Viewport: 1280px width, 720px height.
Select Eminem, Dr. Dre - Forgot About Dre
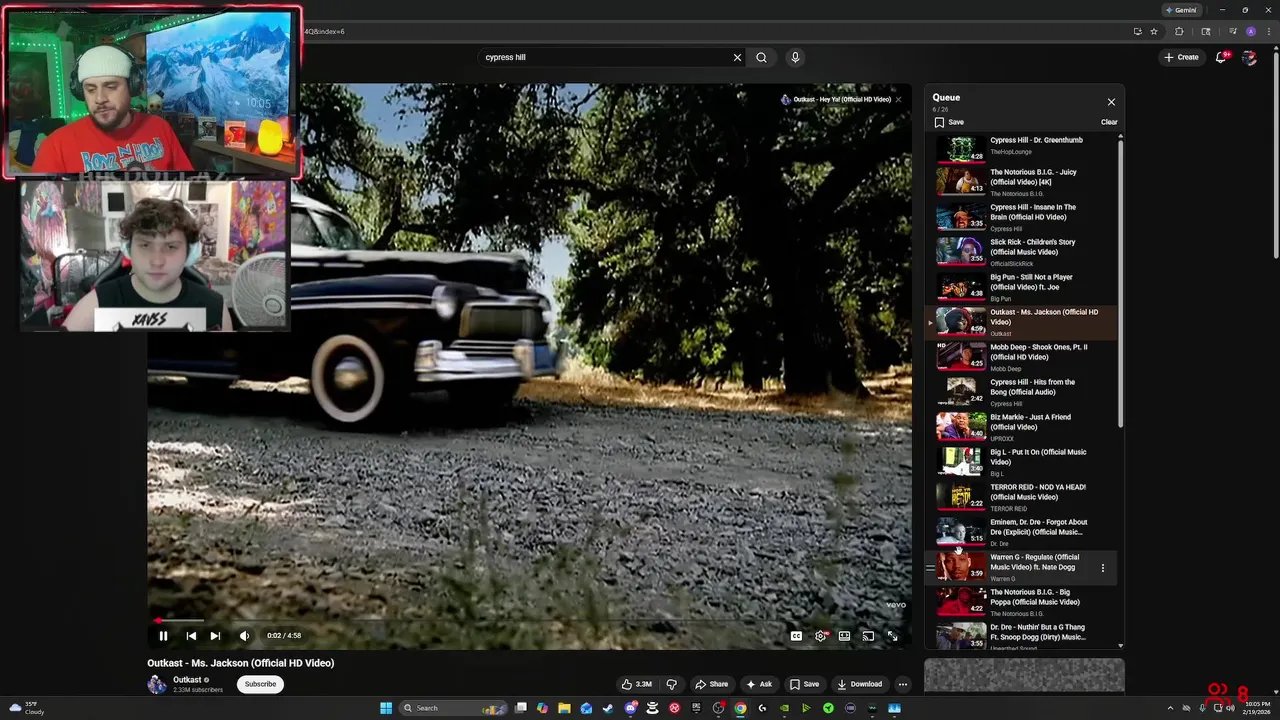pyautogui.click(x=1020, y=531)
